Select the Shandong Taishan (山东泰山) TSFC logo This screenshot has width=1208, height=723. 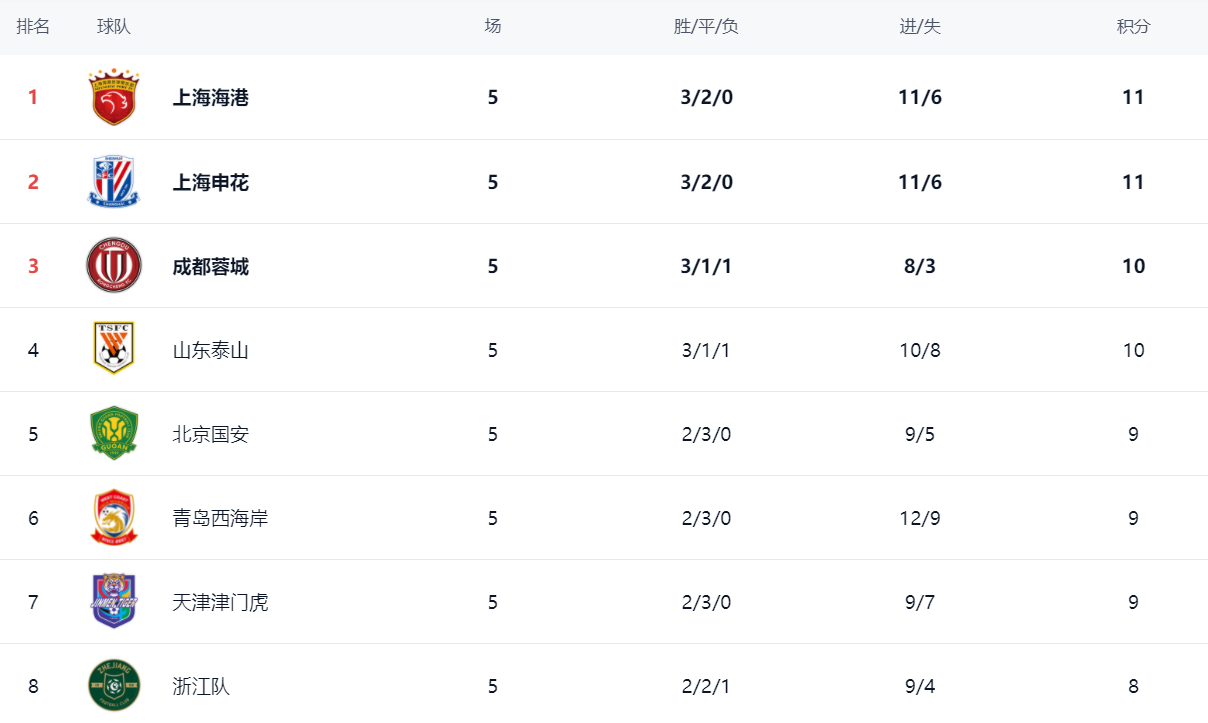click(113, 348)
